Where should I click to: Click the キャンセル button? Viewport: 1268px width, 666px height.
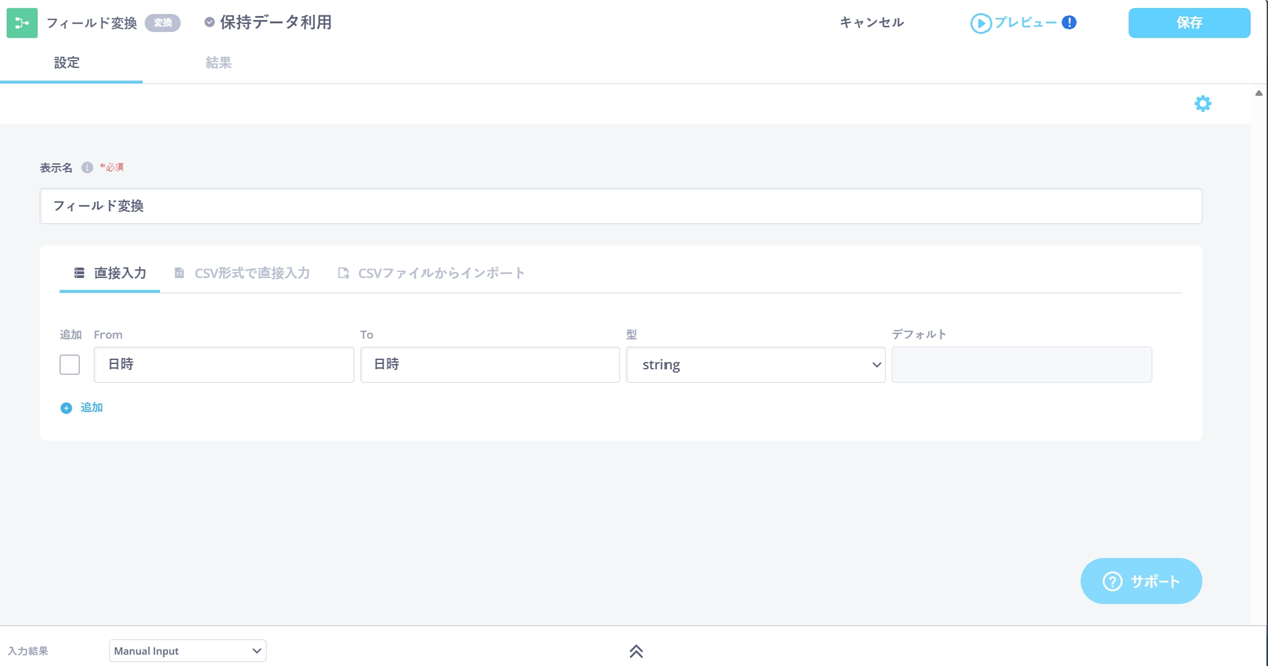click(871, 22)
